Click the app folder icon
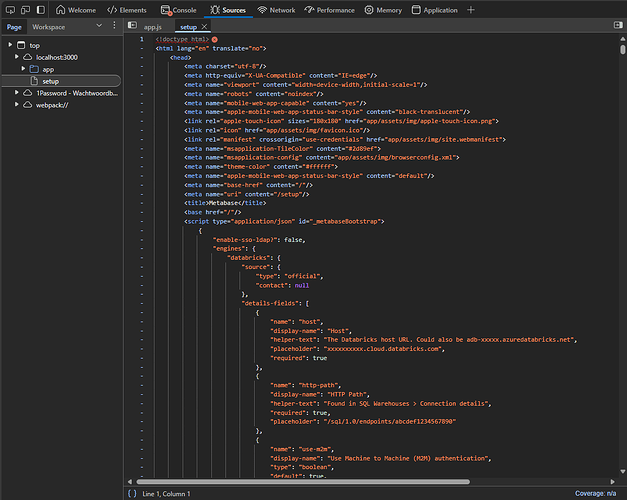Screen dimensions: 627x500 tap(34, 69)
